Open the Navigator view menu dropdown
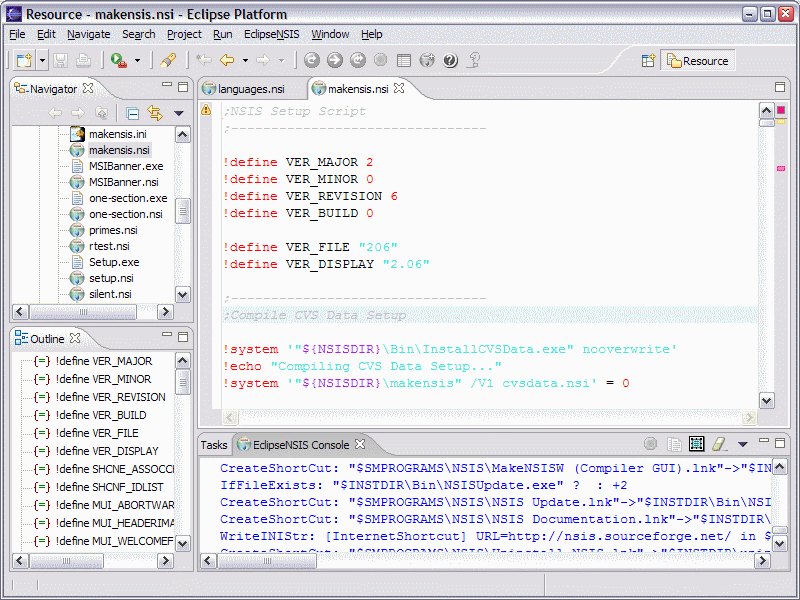Image resolution: width=800 pixels, height=600 pixels. tap(179, 113)
